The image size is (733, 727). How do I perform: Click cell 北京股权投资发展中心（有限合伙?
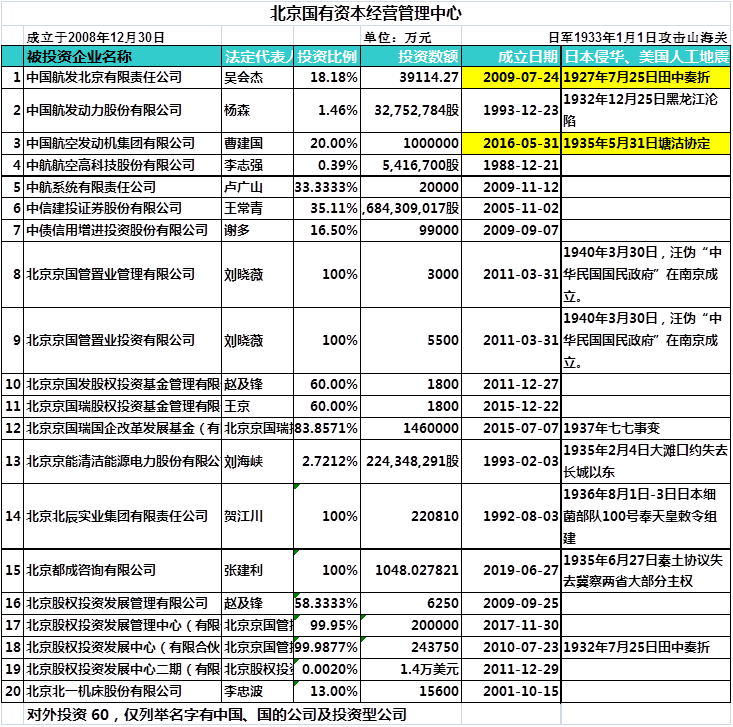pyautogui.click(x=123, y=647)
